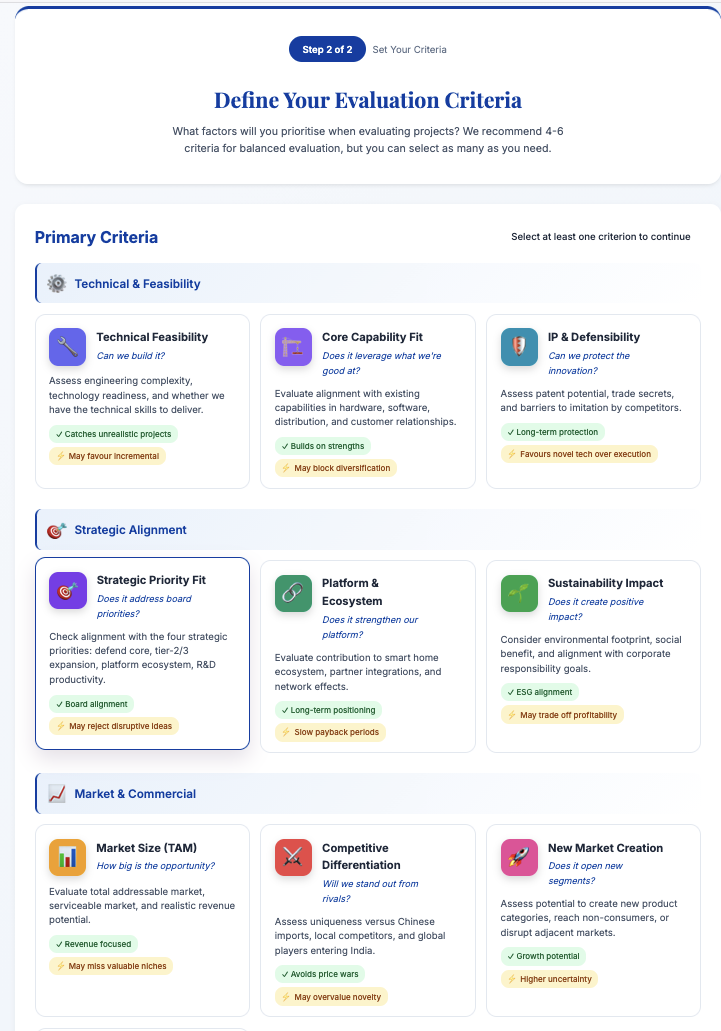Click the dartboard icon on Strategic Priority Fit
This screenshot has width=721, height=1031.
coord(66,591)
